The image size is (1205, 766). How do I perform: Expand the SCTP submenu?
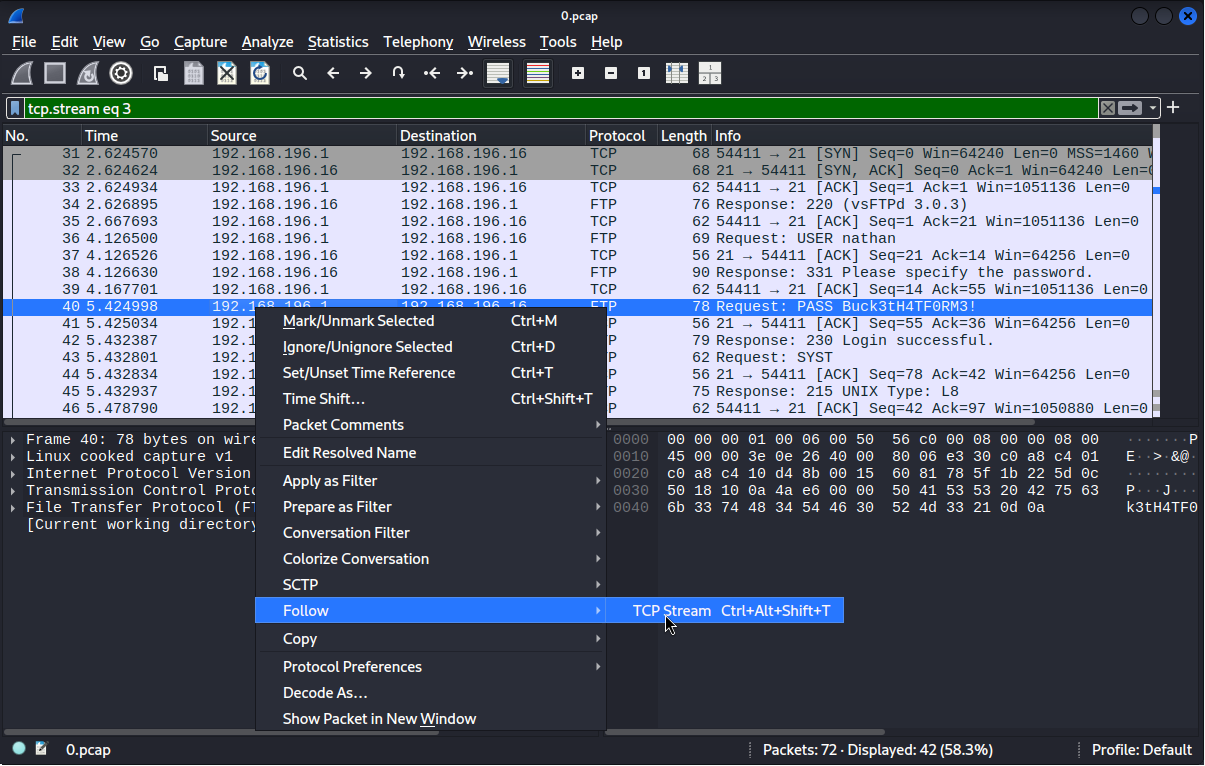[x=431, y=585]
